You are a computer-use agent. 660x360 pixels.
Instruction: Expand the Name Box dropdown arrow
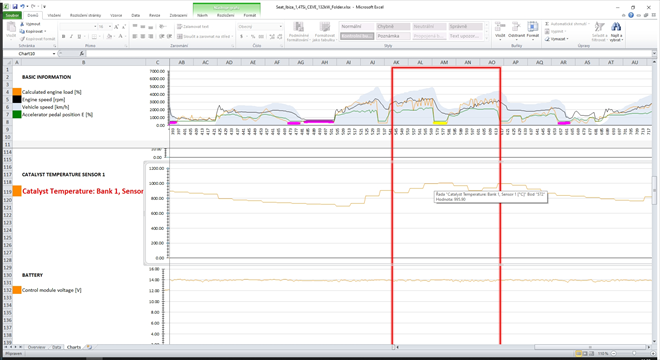point(54,54)
